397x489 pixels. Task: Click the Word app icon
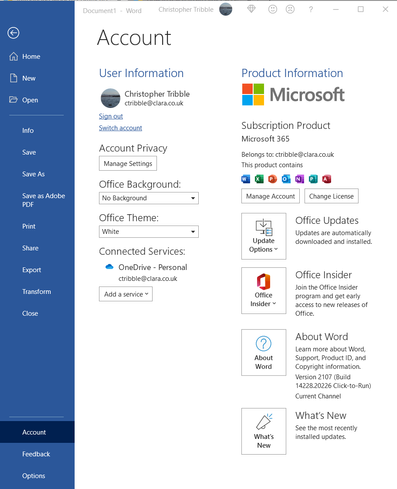246,179
